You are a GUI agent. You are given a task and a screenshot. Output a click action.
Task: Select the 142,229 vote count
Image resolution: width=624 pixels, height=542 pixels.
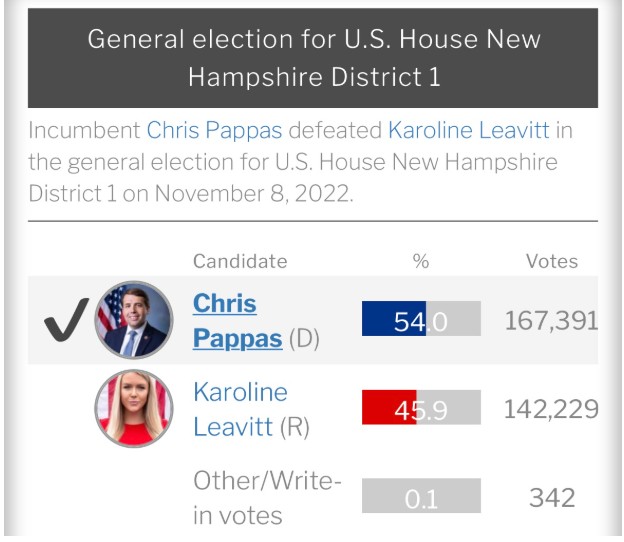[552, 409]
